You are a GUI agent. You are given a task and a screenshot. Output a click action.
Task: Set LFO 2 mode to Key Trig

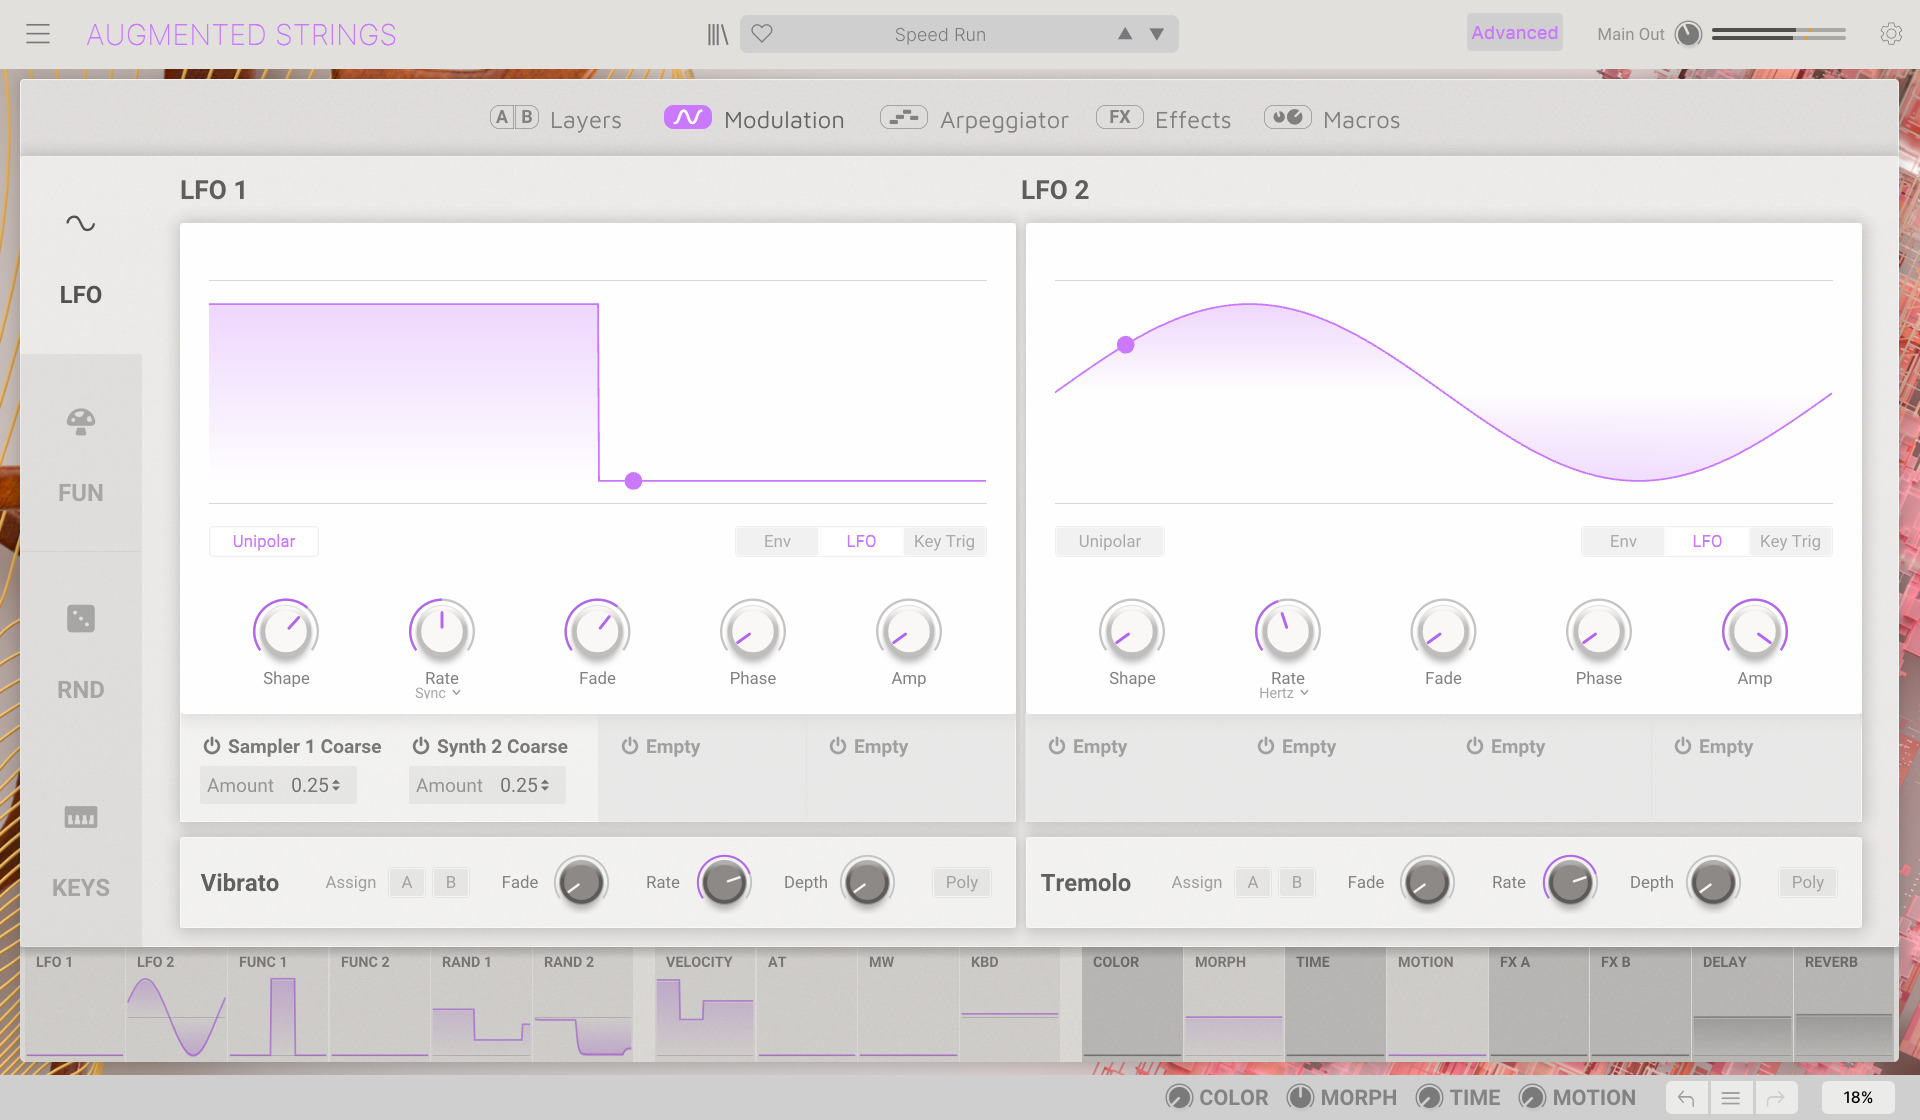tap(1790, 541)
